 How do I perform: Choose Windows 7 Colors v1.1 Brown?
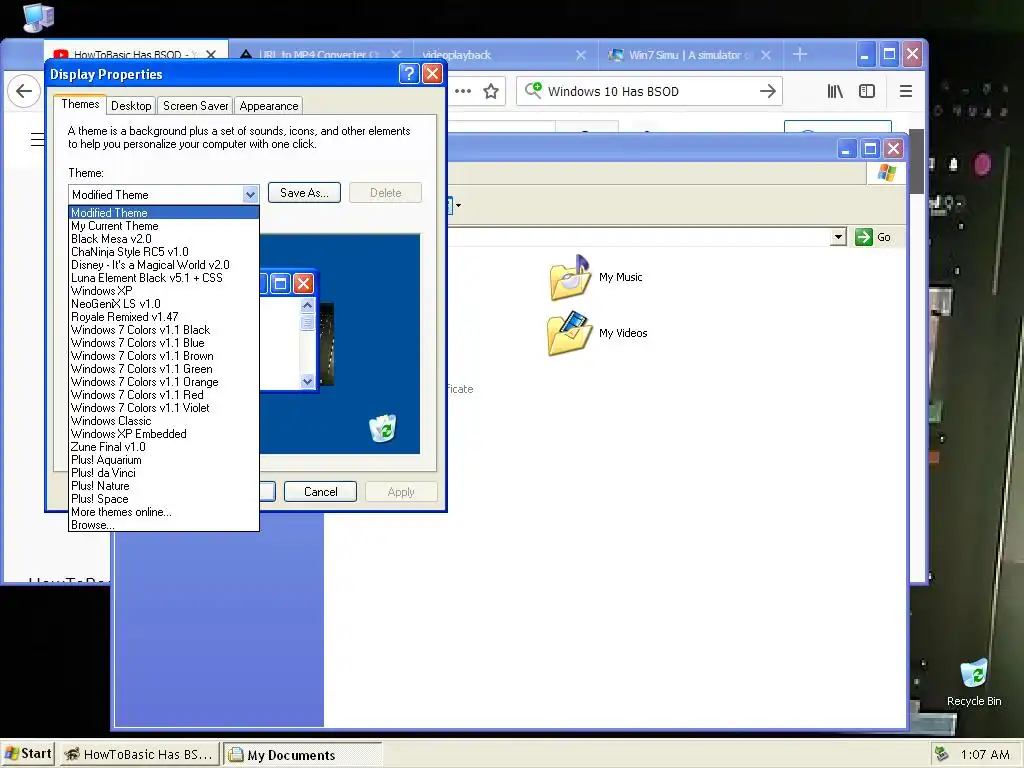click(x=164, y=357)
